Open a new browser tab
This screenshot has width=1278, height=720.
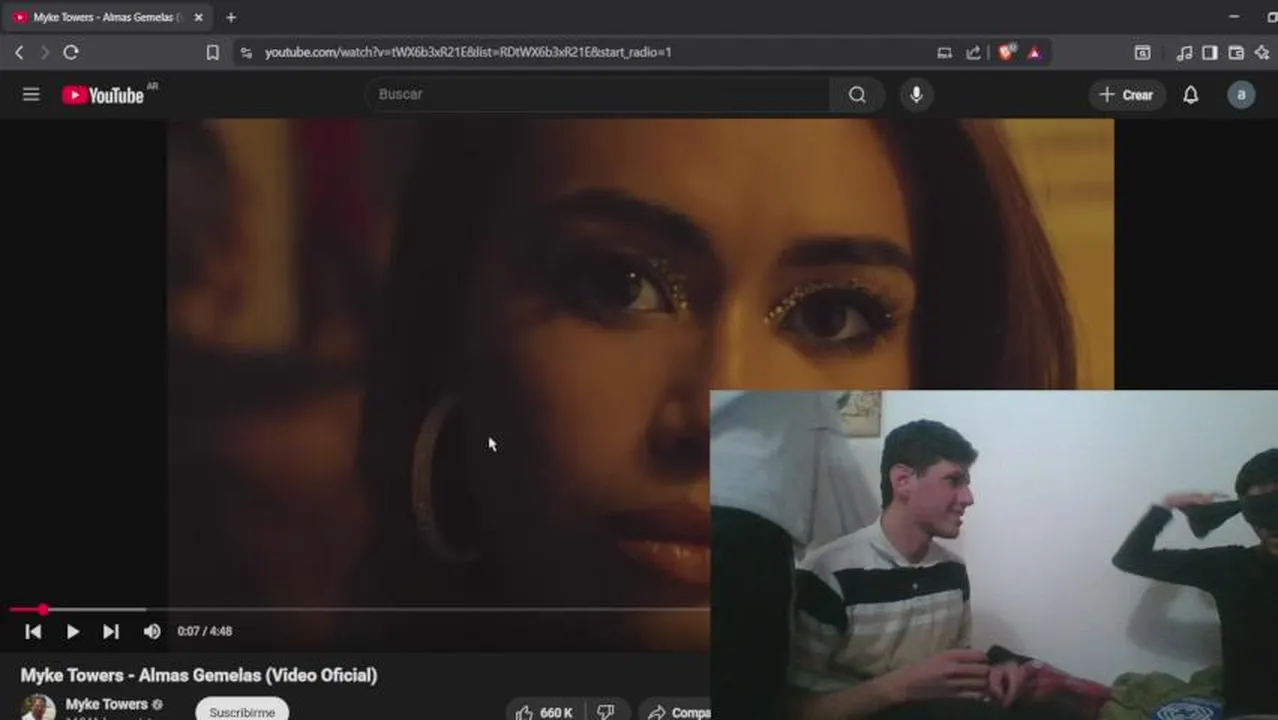[x=231, y=17]
